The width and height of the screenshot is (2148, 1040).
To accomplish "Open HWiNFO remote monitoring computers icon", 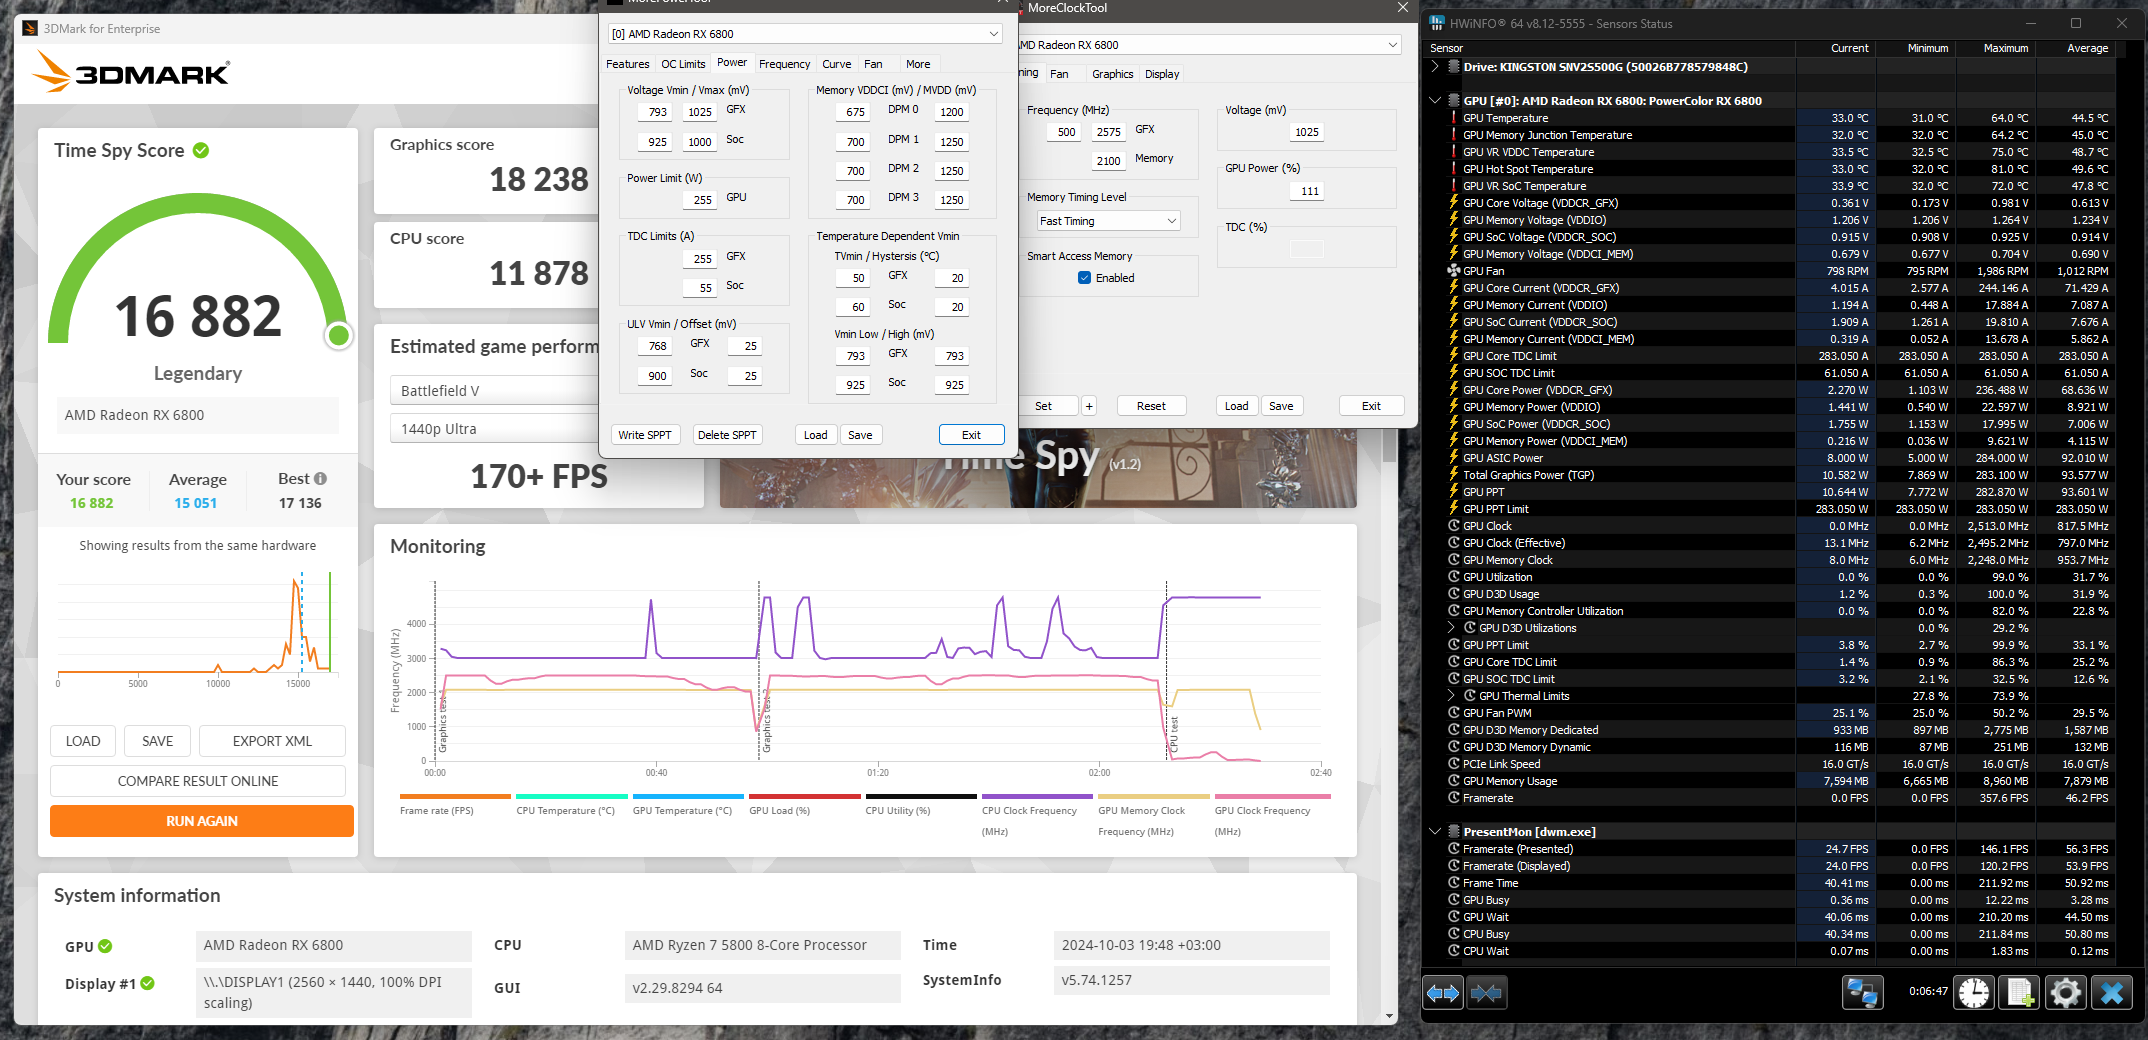I will [x=1862, y=993].
